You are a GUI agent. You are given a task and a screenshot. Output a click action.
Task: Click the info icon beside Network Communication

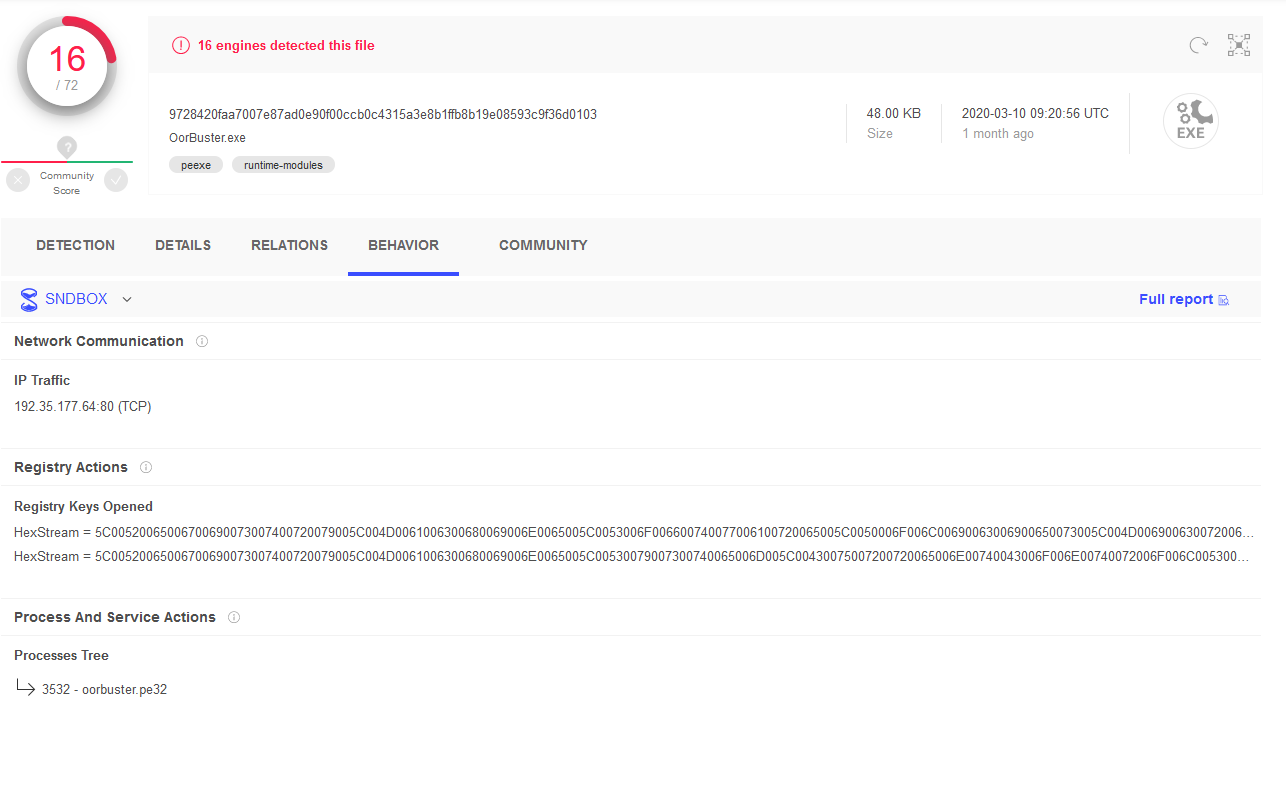coord(202,342)
